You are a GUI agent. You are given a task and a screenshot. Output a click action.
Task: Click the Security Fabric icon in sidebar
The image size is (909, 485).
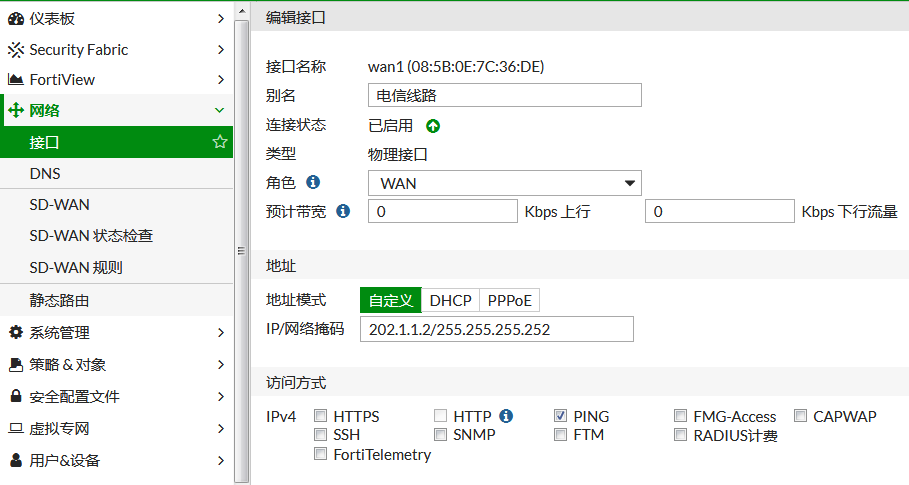coord(16,49)
